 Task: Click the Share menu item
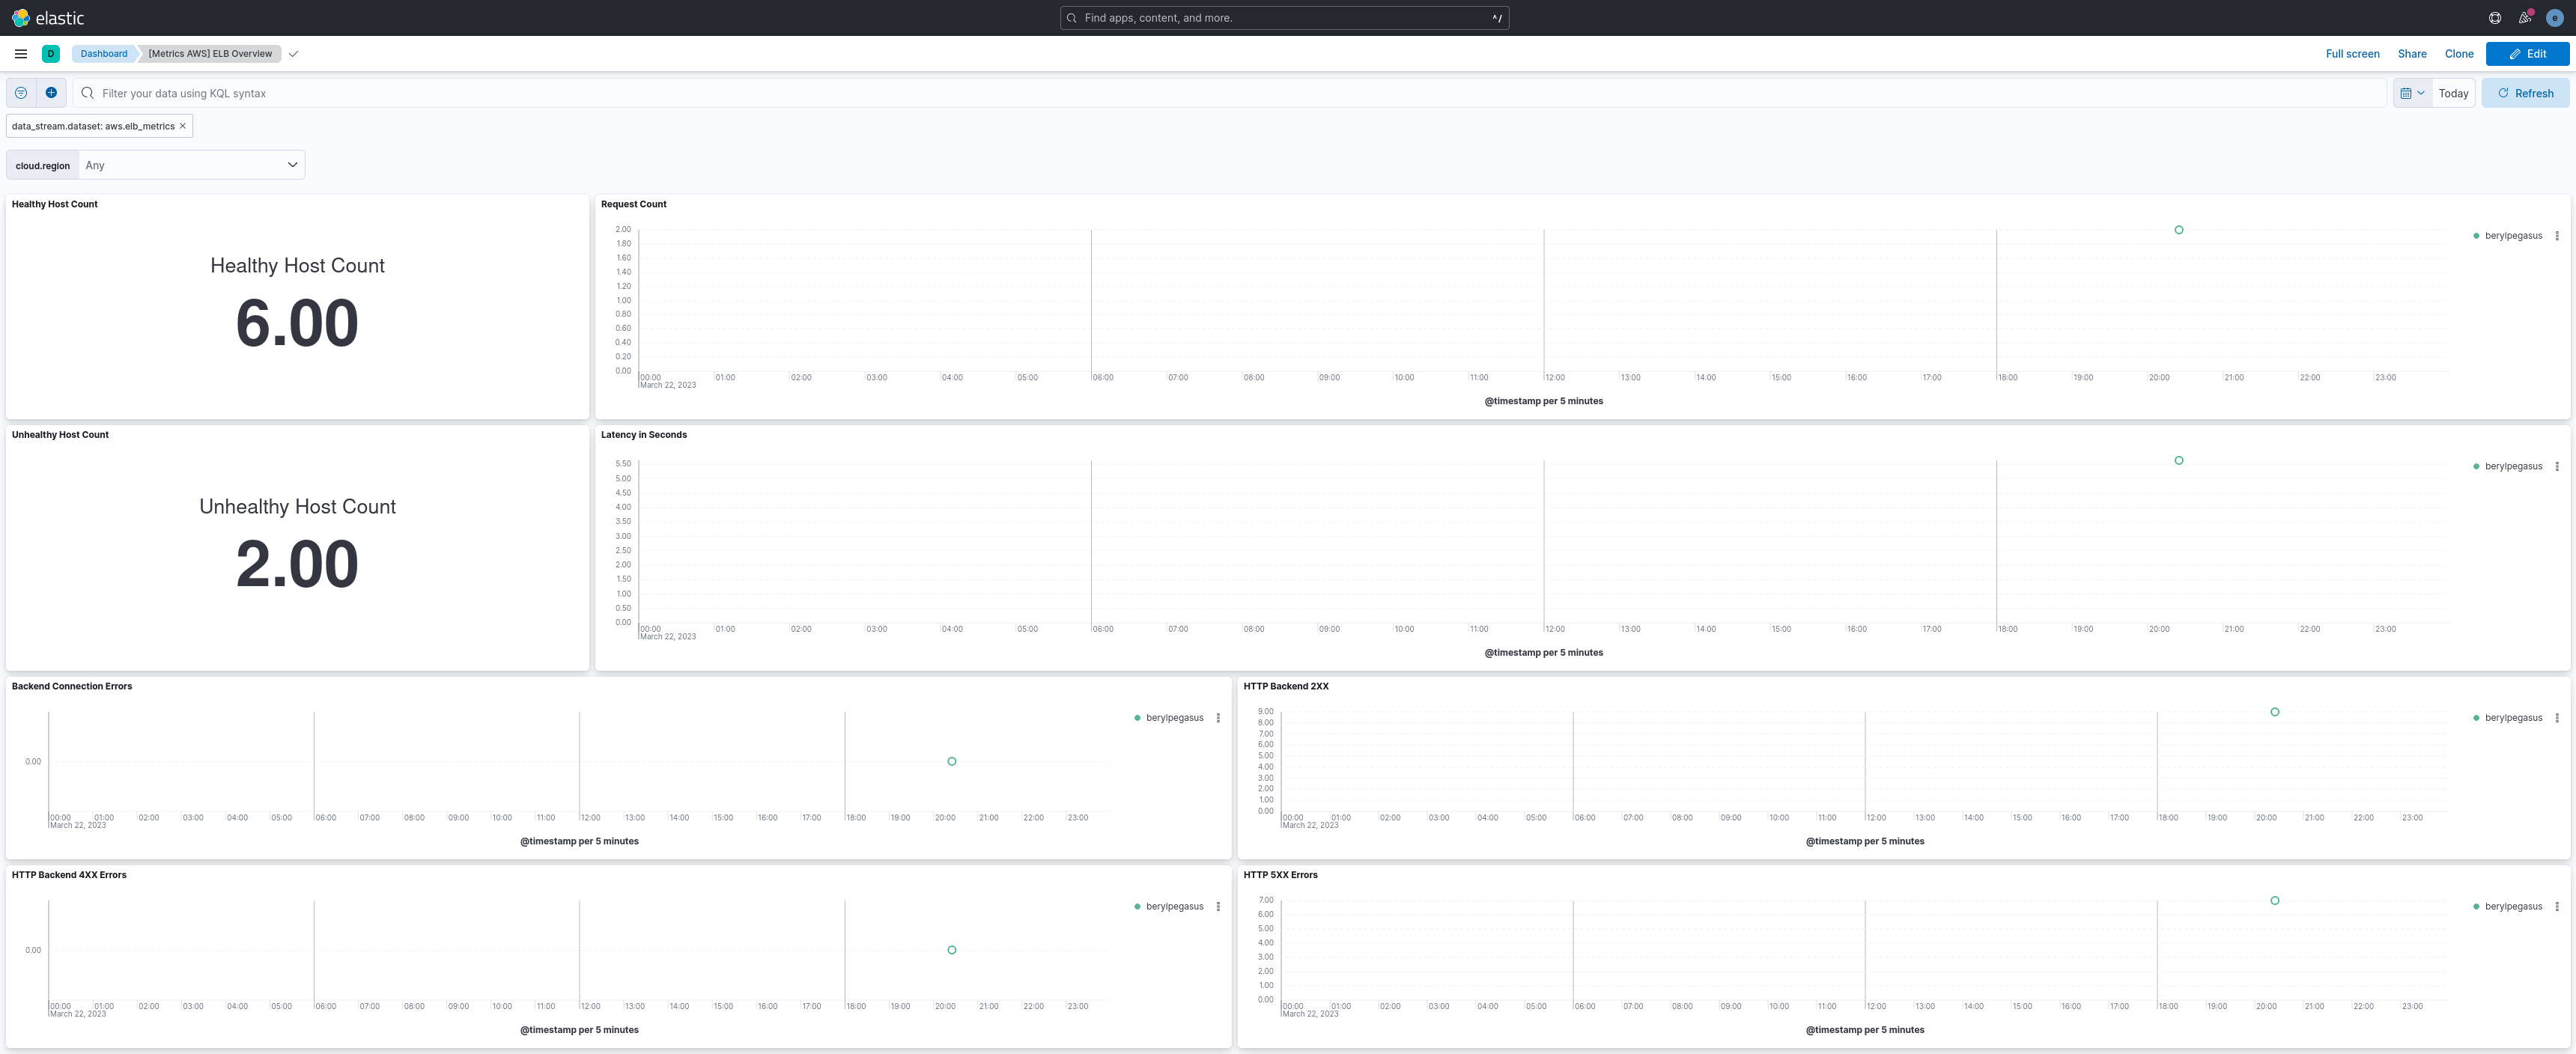tap(2411, 54)
